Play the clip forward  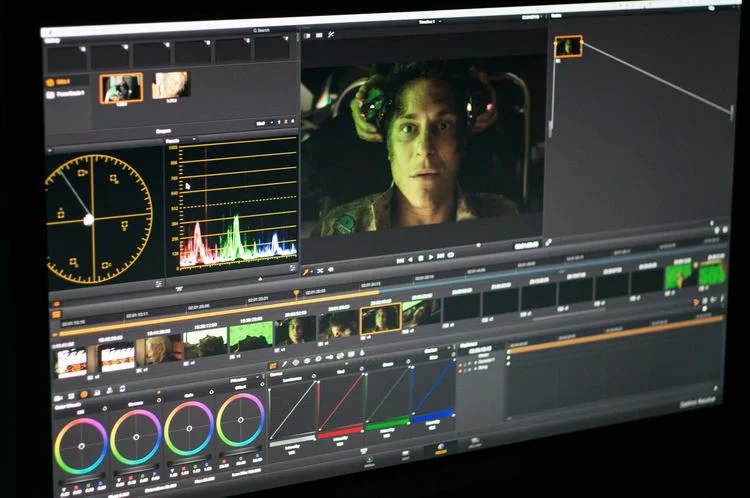(431, 257)
